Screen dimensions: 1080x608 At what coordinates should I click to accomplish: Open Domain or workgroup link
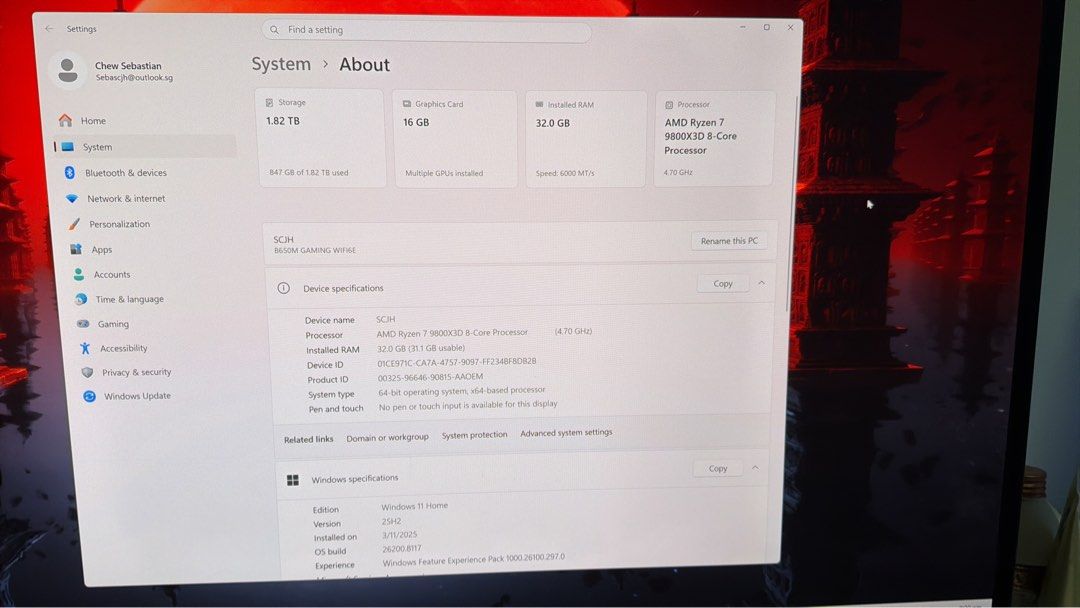coord(387,437)
